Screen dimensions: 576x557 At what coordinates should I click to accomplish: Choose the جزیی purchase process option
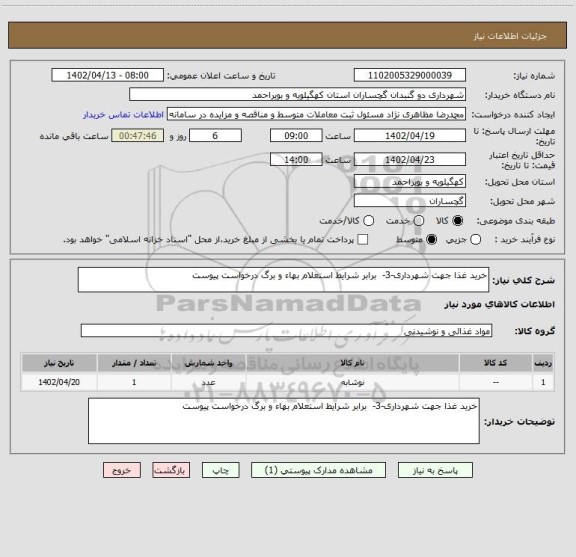pos(475,240)
